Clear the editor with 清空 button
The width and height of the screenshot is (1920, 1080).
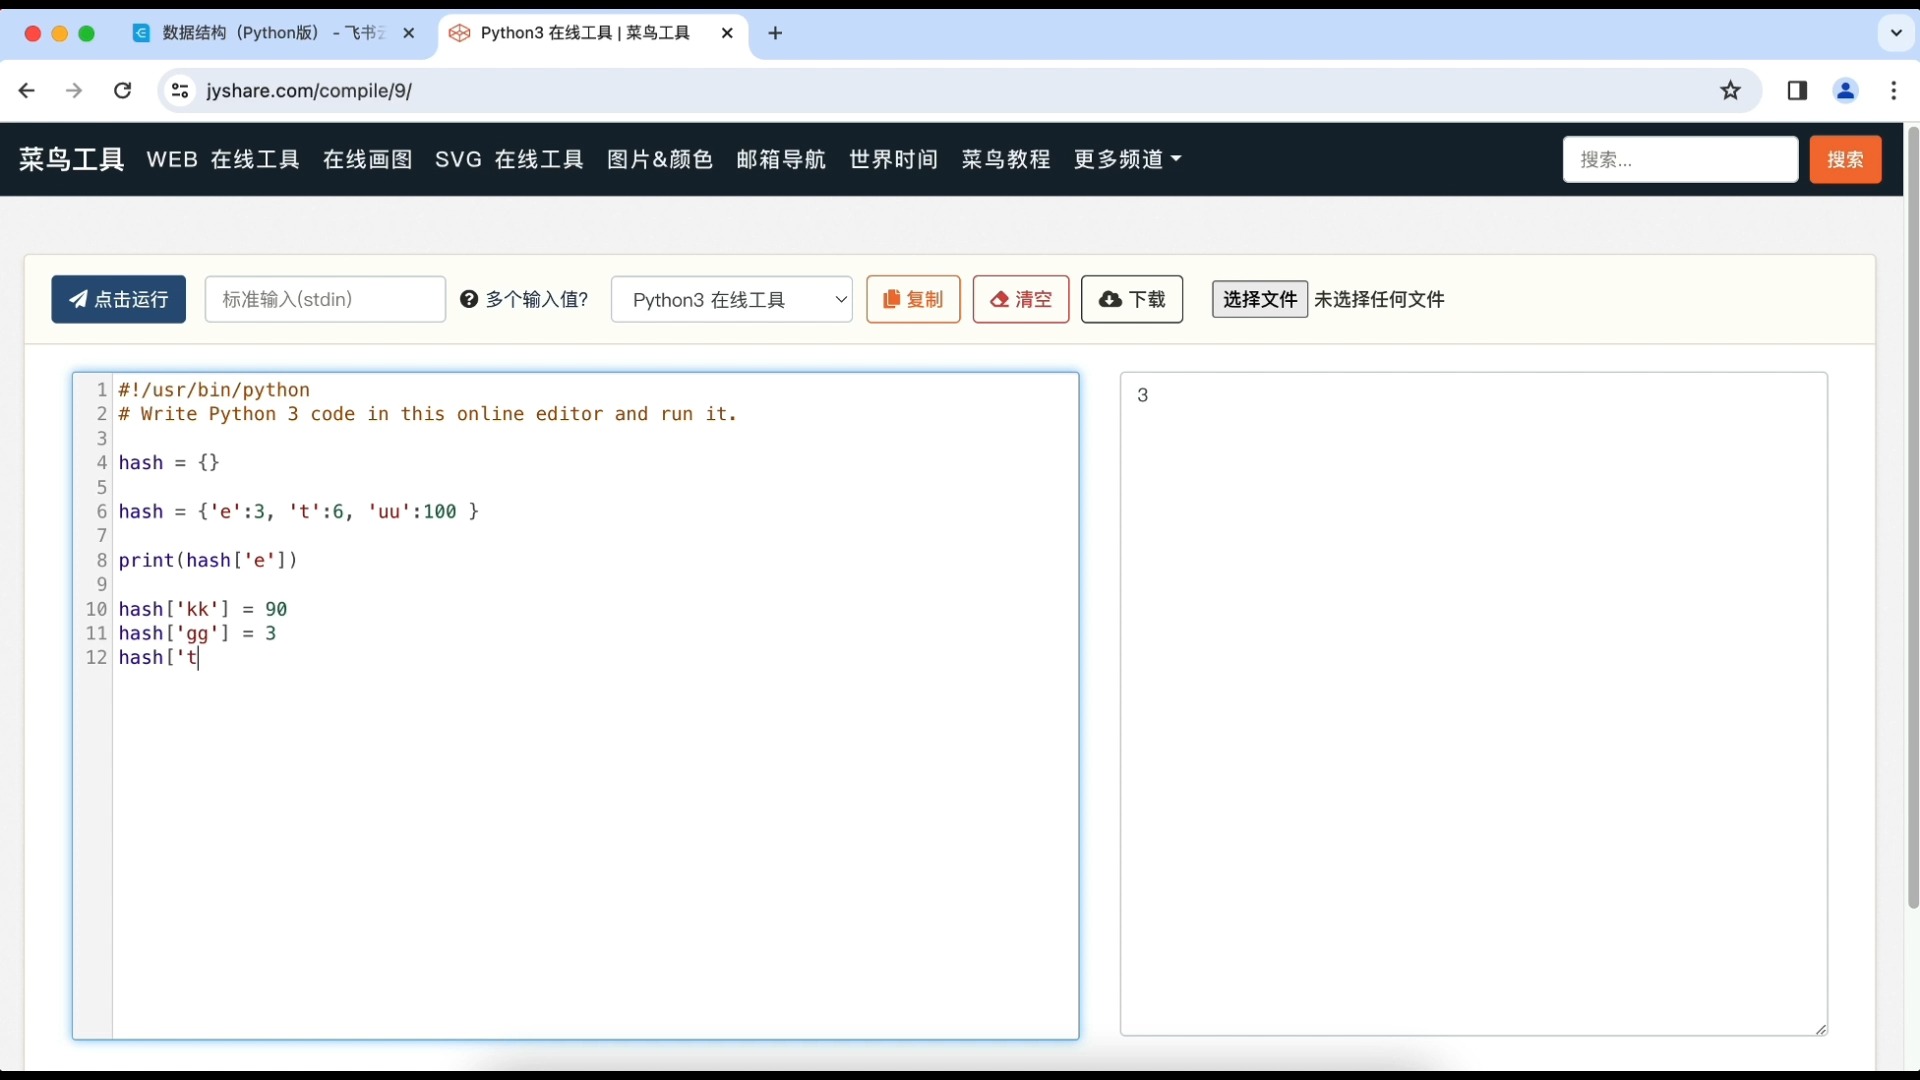(x=1021, y=299)
